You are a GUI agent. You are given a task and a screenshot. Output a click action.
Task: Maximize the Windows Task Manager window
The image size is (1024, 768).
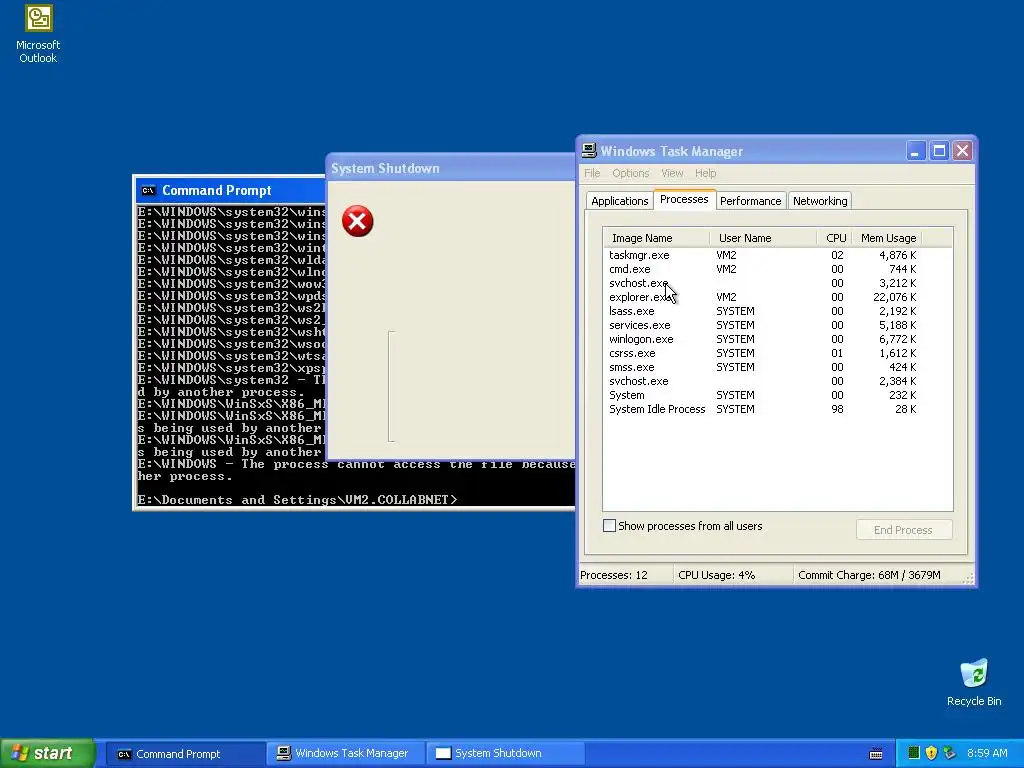pos(939,152)
